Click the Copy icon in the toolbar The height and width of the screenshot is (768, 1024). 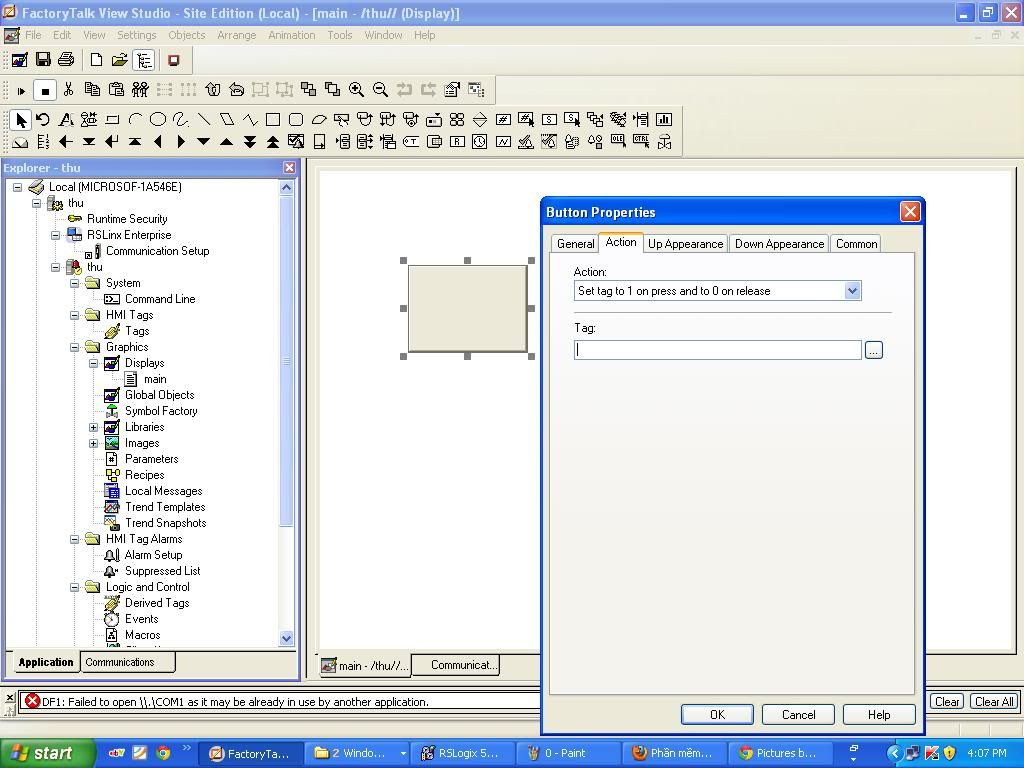pyautogui.click(x=92, y=89)
